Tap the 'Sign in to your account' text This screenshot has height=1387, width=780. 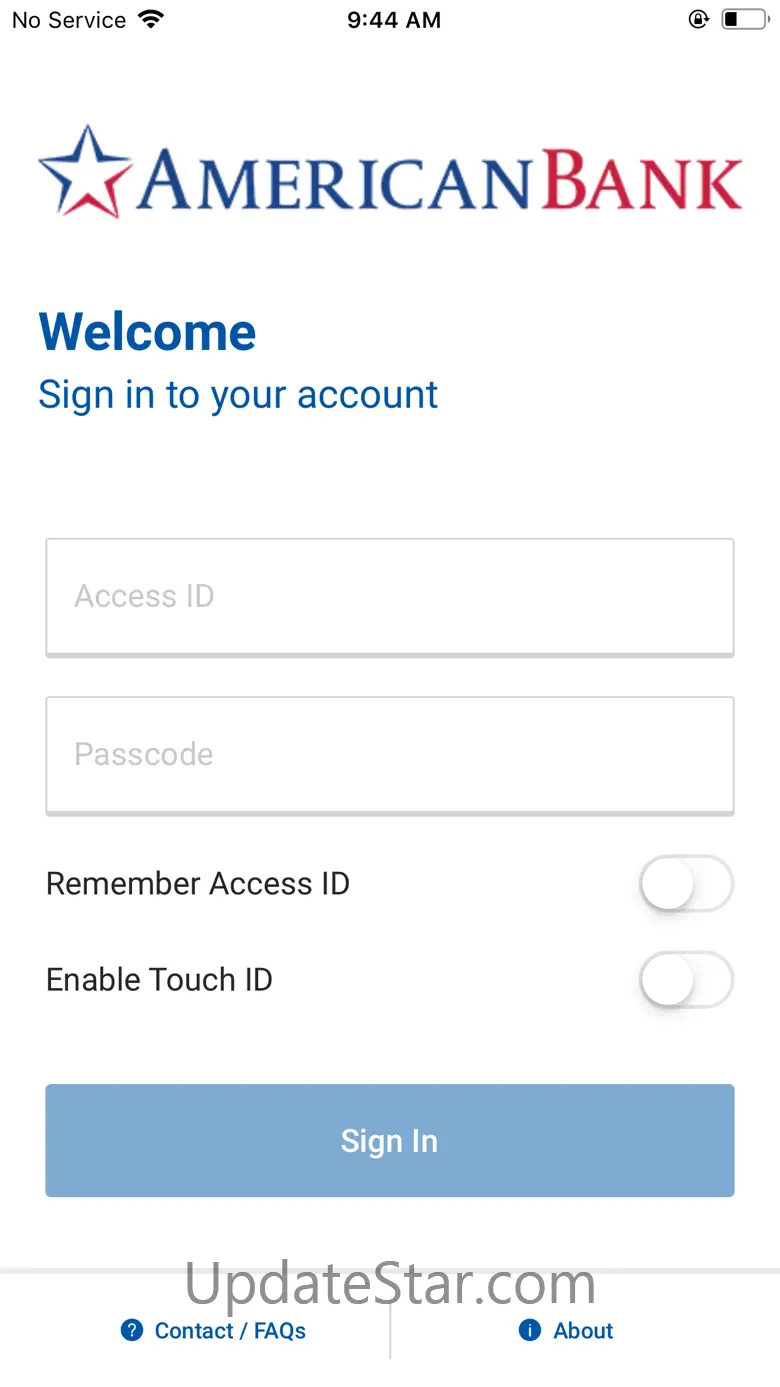238,395
